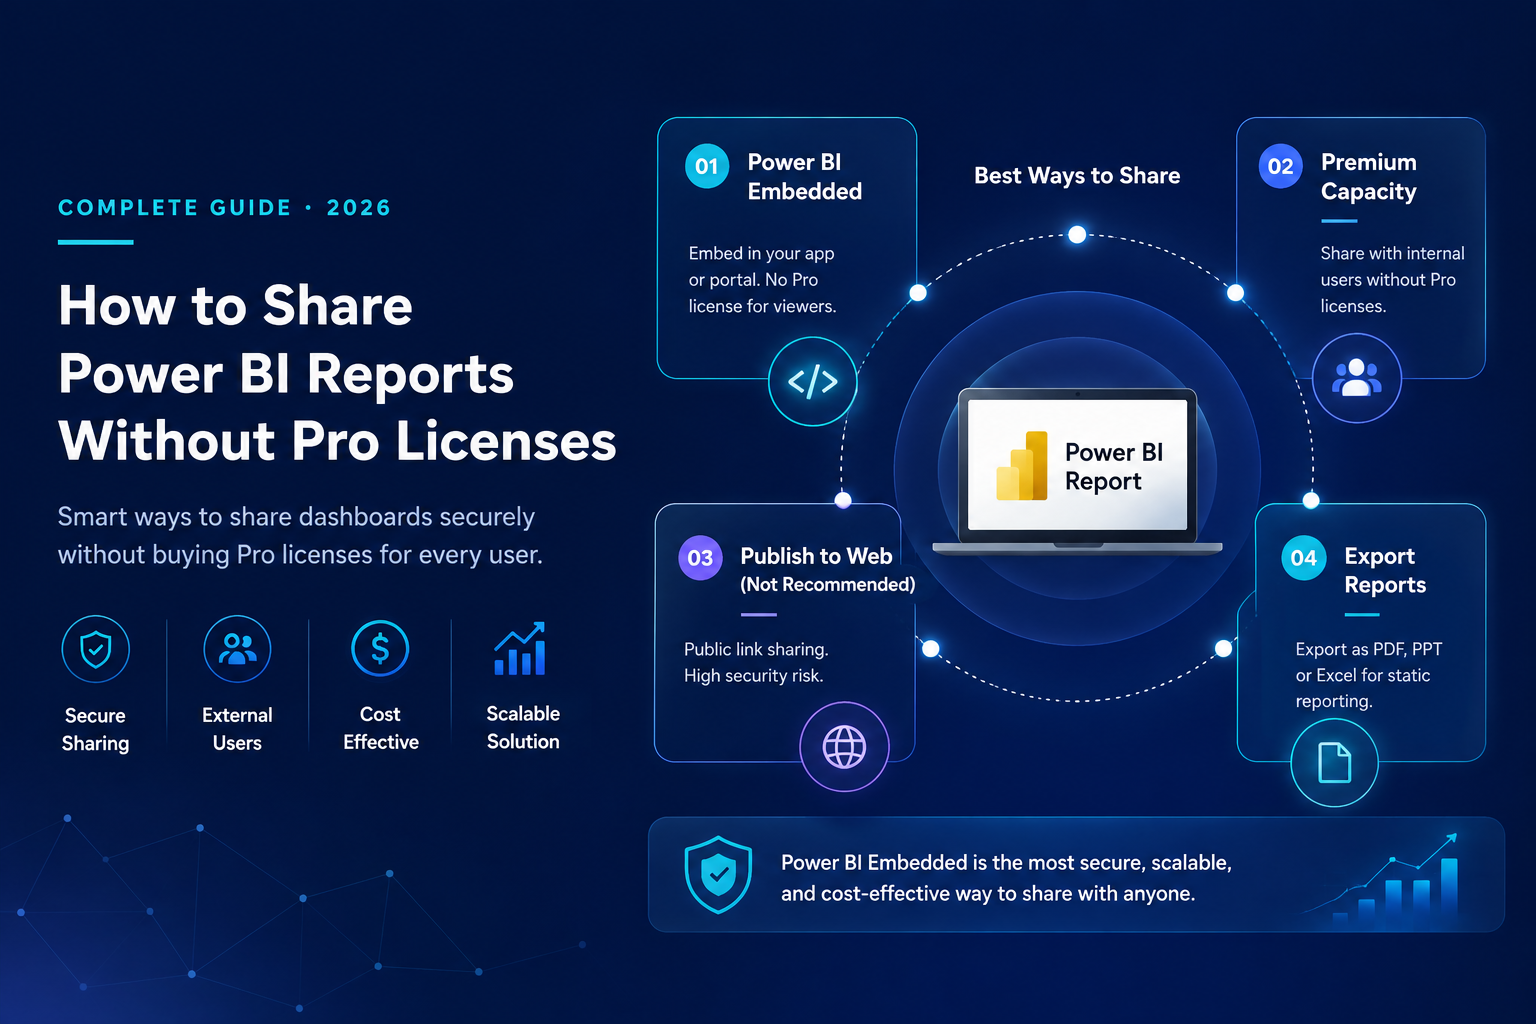This screenshot has width=1536, height=1024.
Task: Click the 03 number badge
Action: (x=700, y=558)
